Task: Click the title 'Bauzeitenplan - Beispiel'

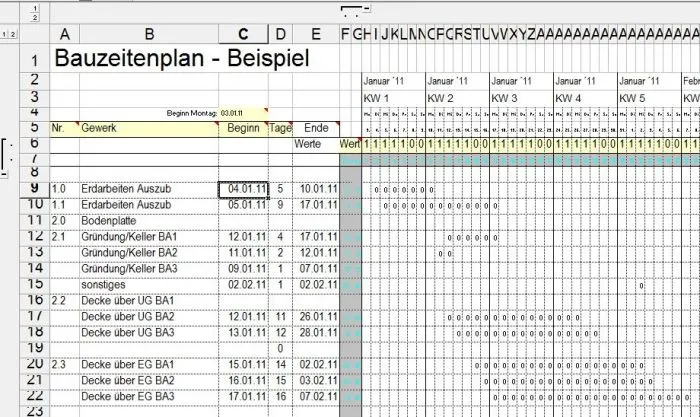Action: 181,58
